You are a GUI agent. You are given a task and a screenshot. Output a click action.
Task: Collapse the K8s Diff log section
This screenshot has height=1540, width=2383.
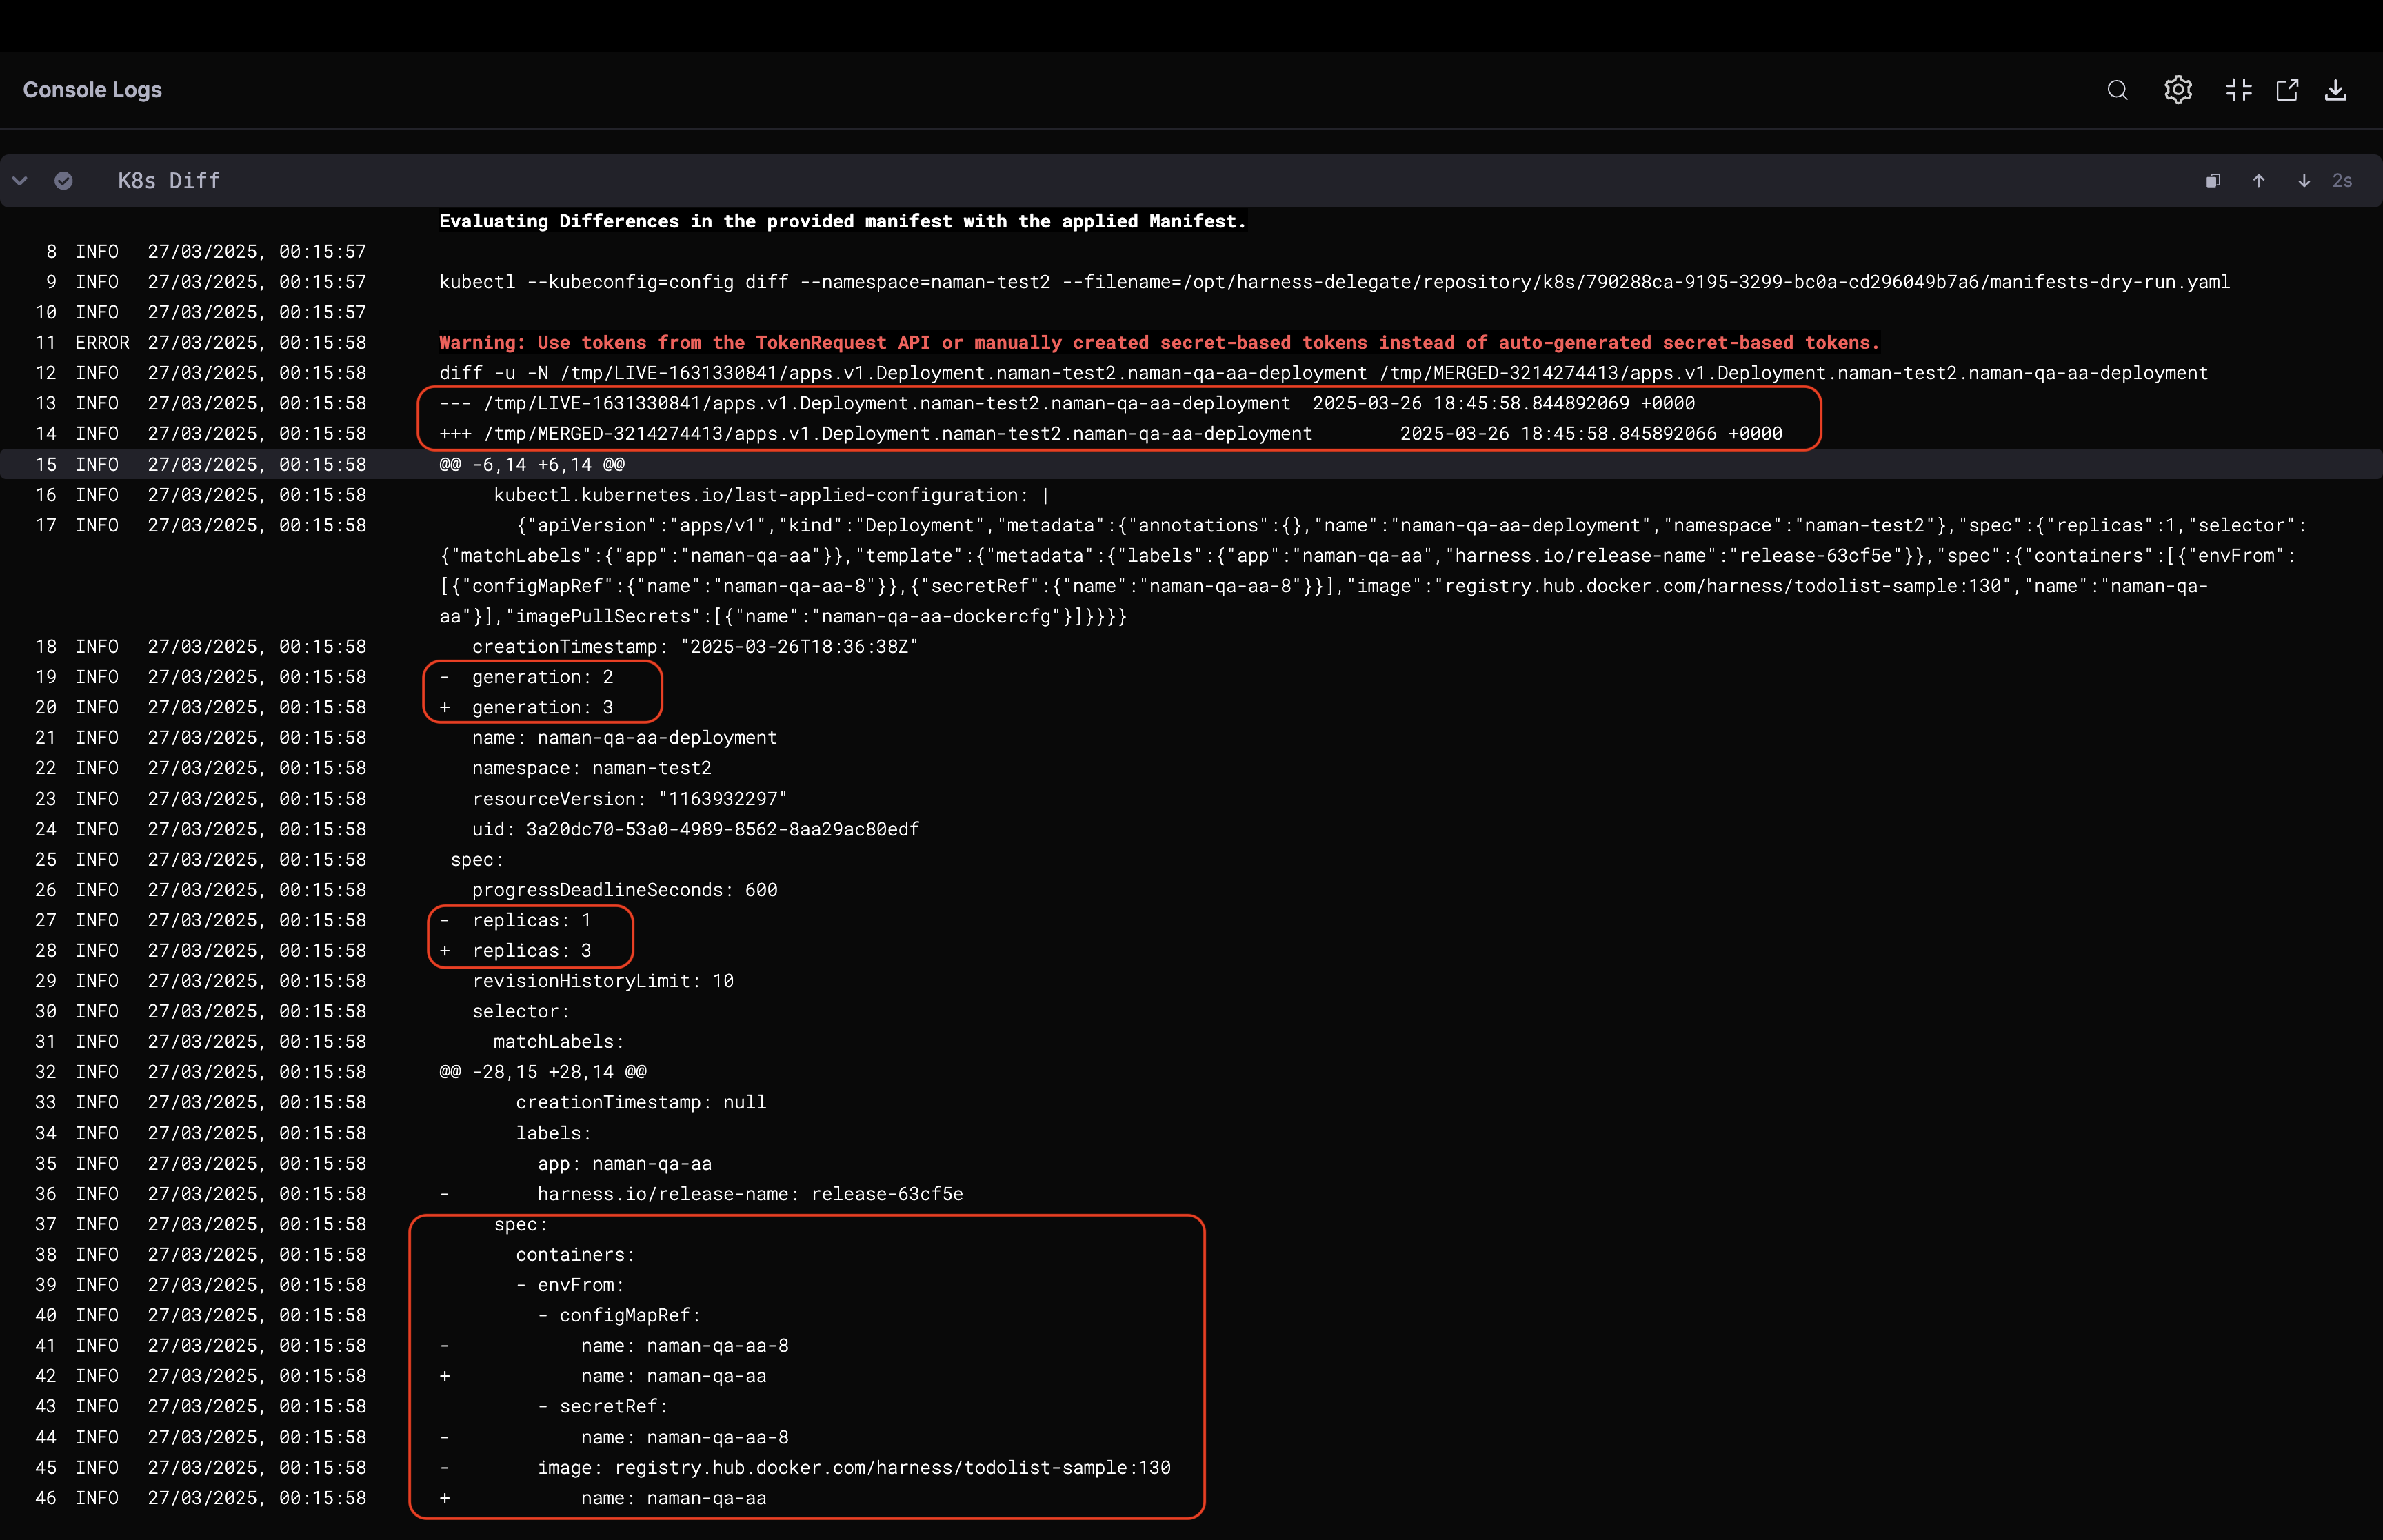coord(20,181)
